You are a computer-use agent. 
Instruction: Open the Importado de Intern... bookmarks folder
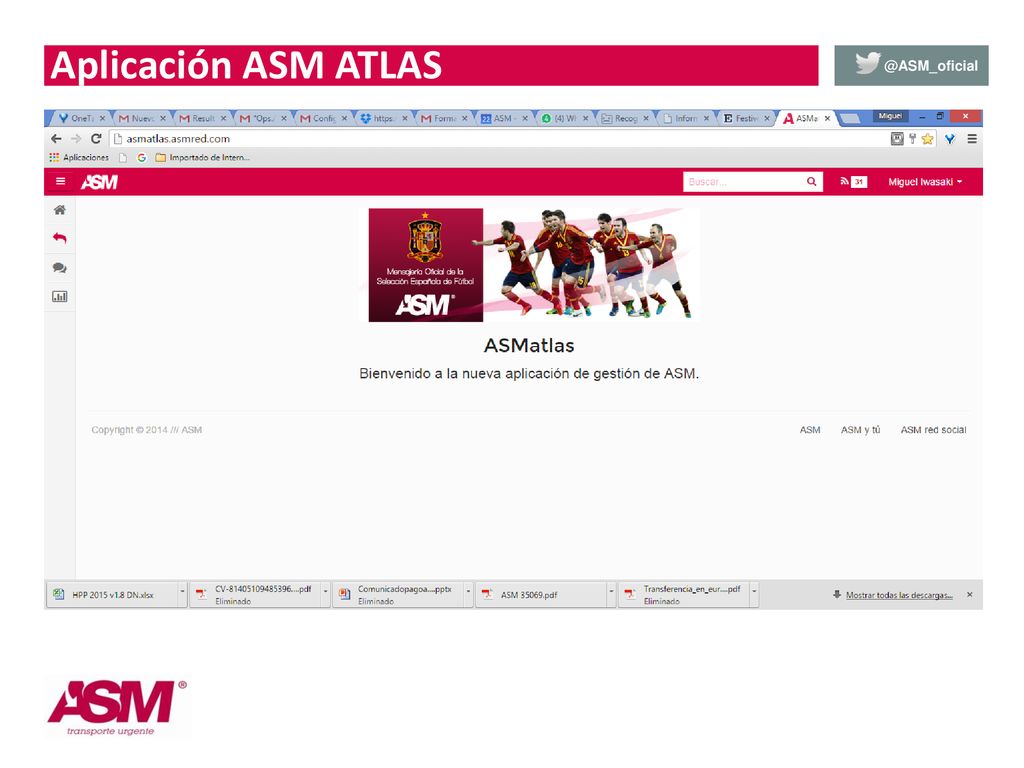pos(202,157)
